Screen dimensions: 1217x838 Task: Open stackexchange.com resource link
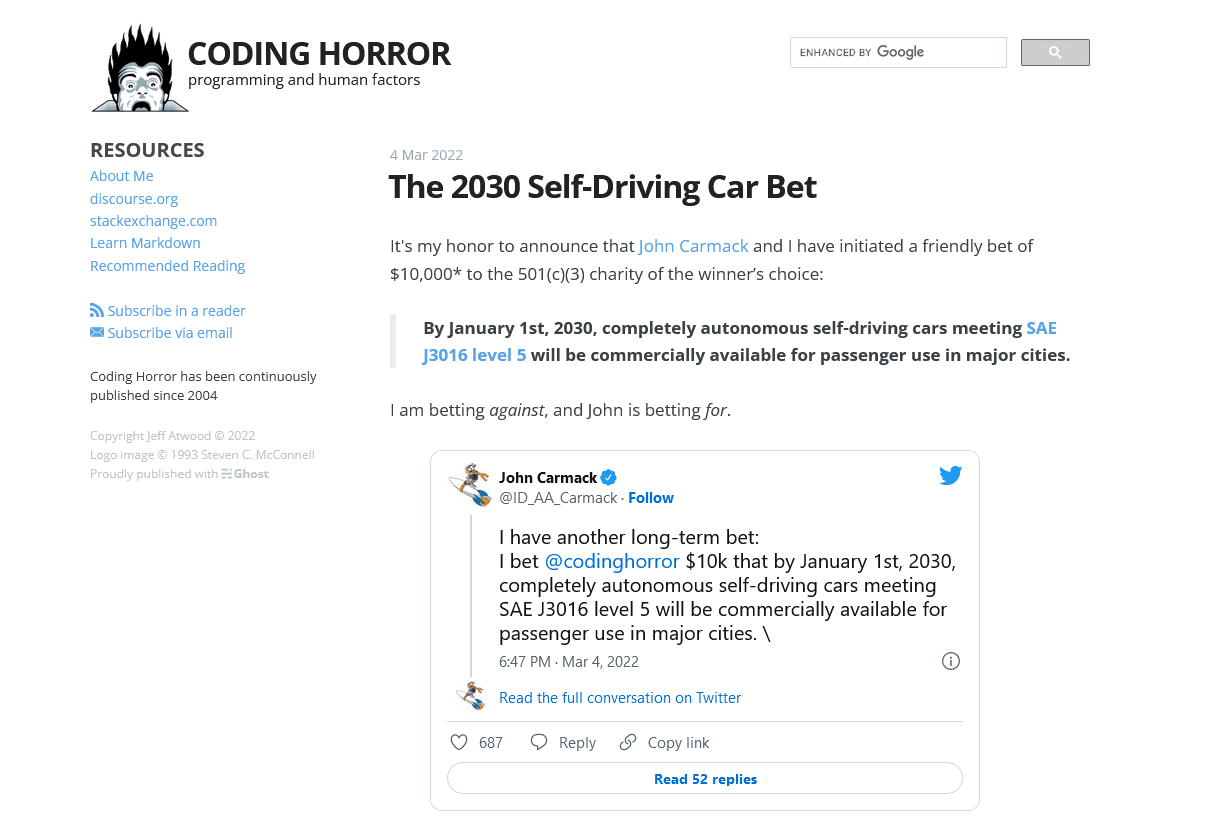click(x=153, y=220)
